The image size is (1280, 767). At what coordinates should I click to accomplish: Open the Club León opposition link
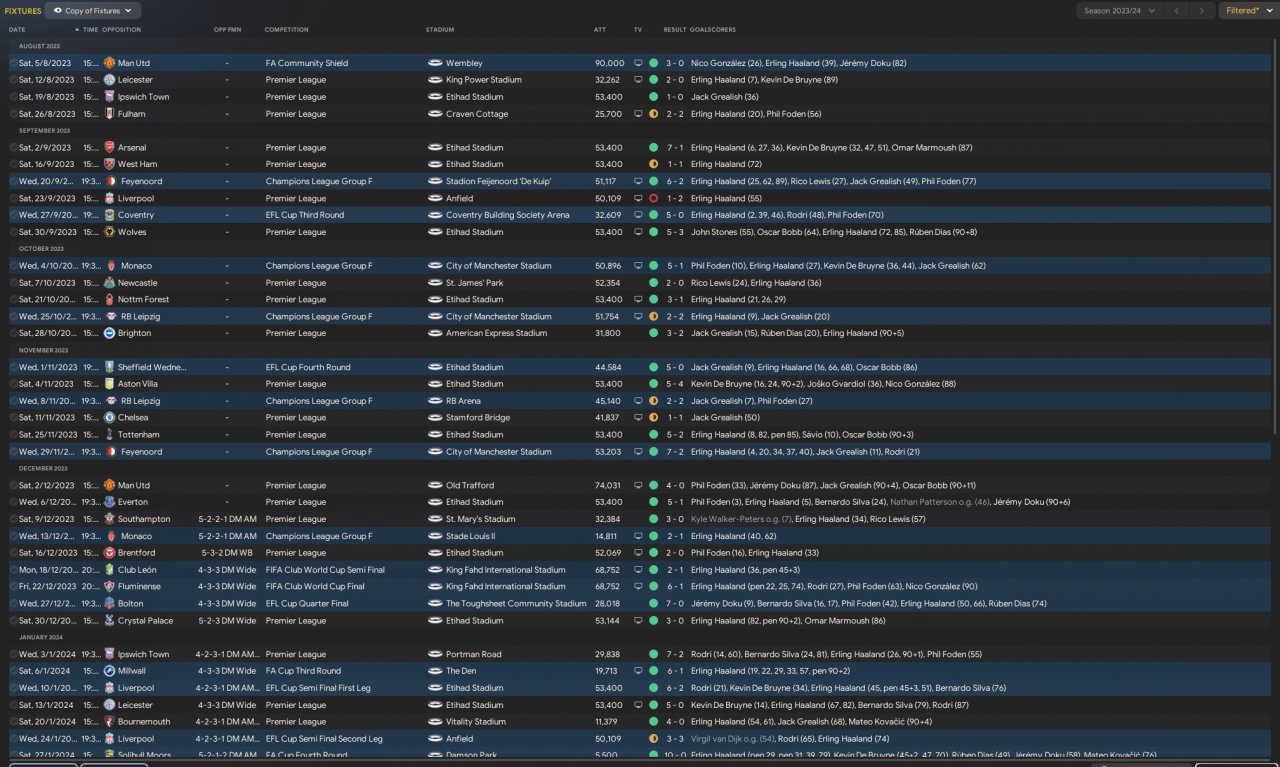coord(137,570)
